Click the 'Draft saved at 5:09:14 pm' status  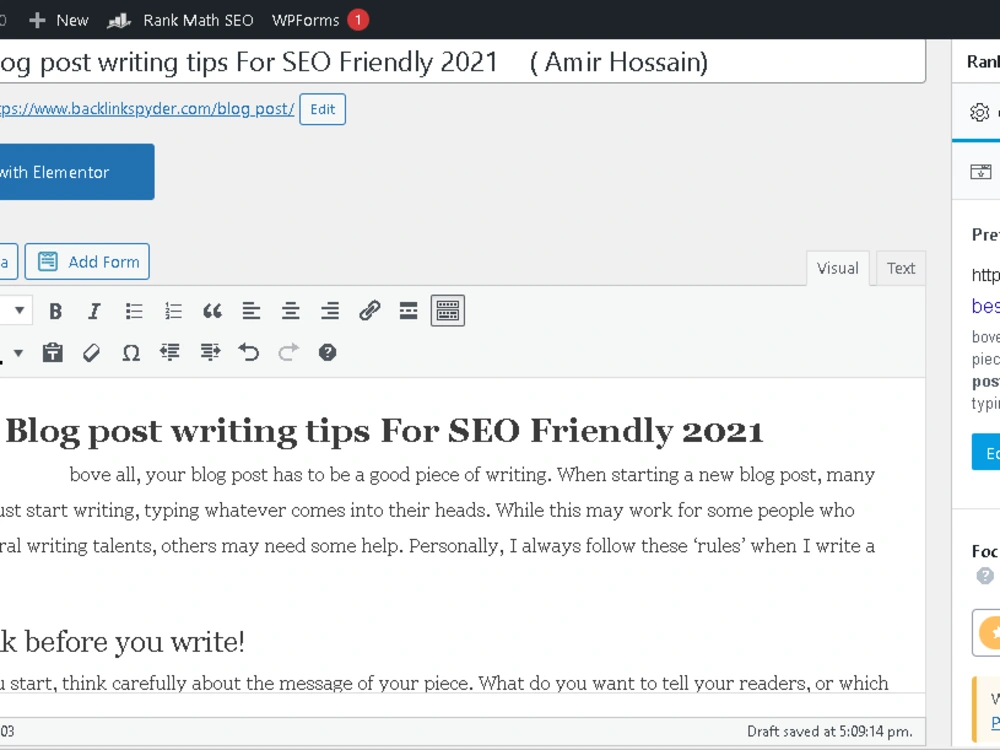pyautogui.click(x=830, y=732)
